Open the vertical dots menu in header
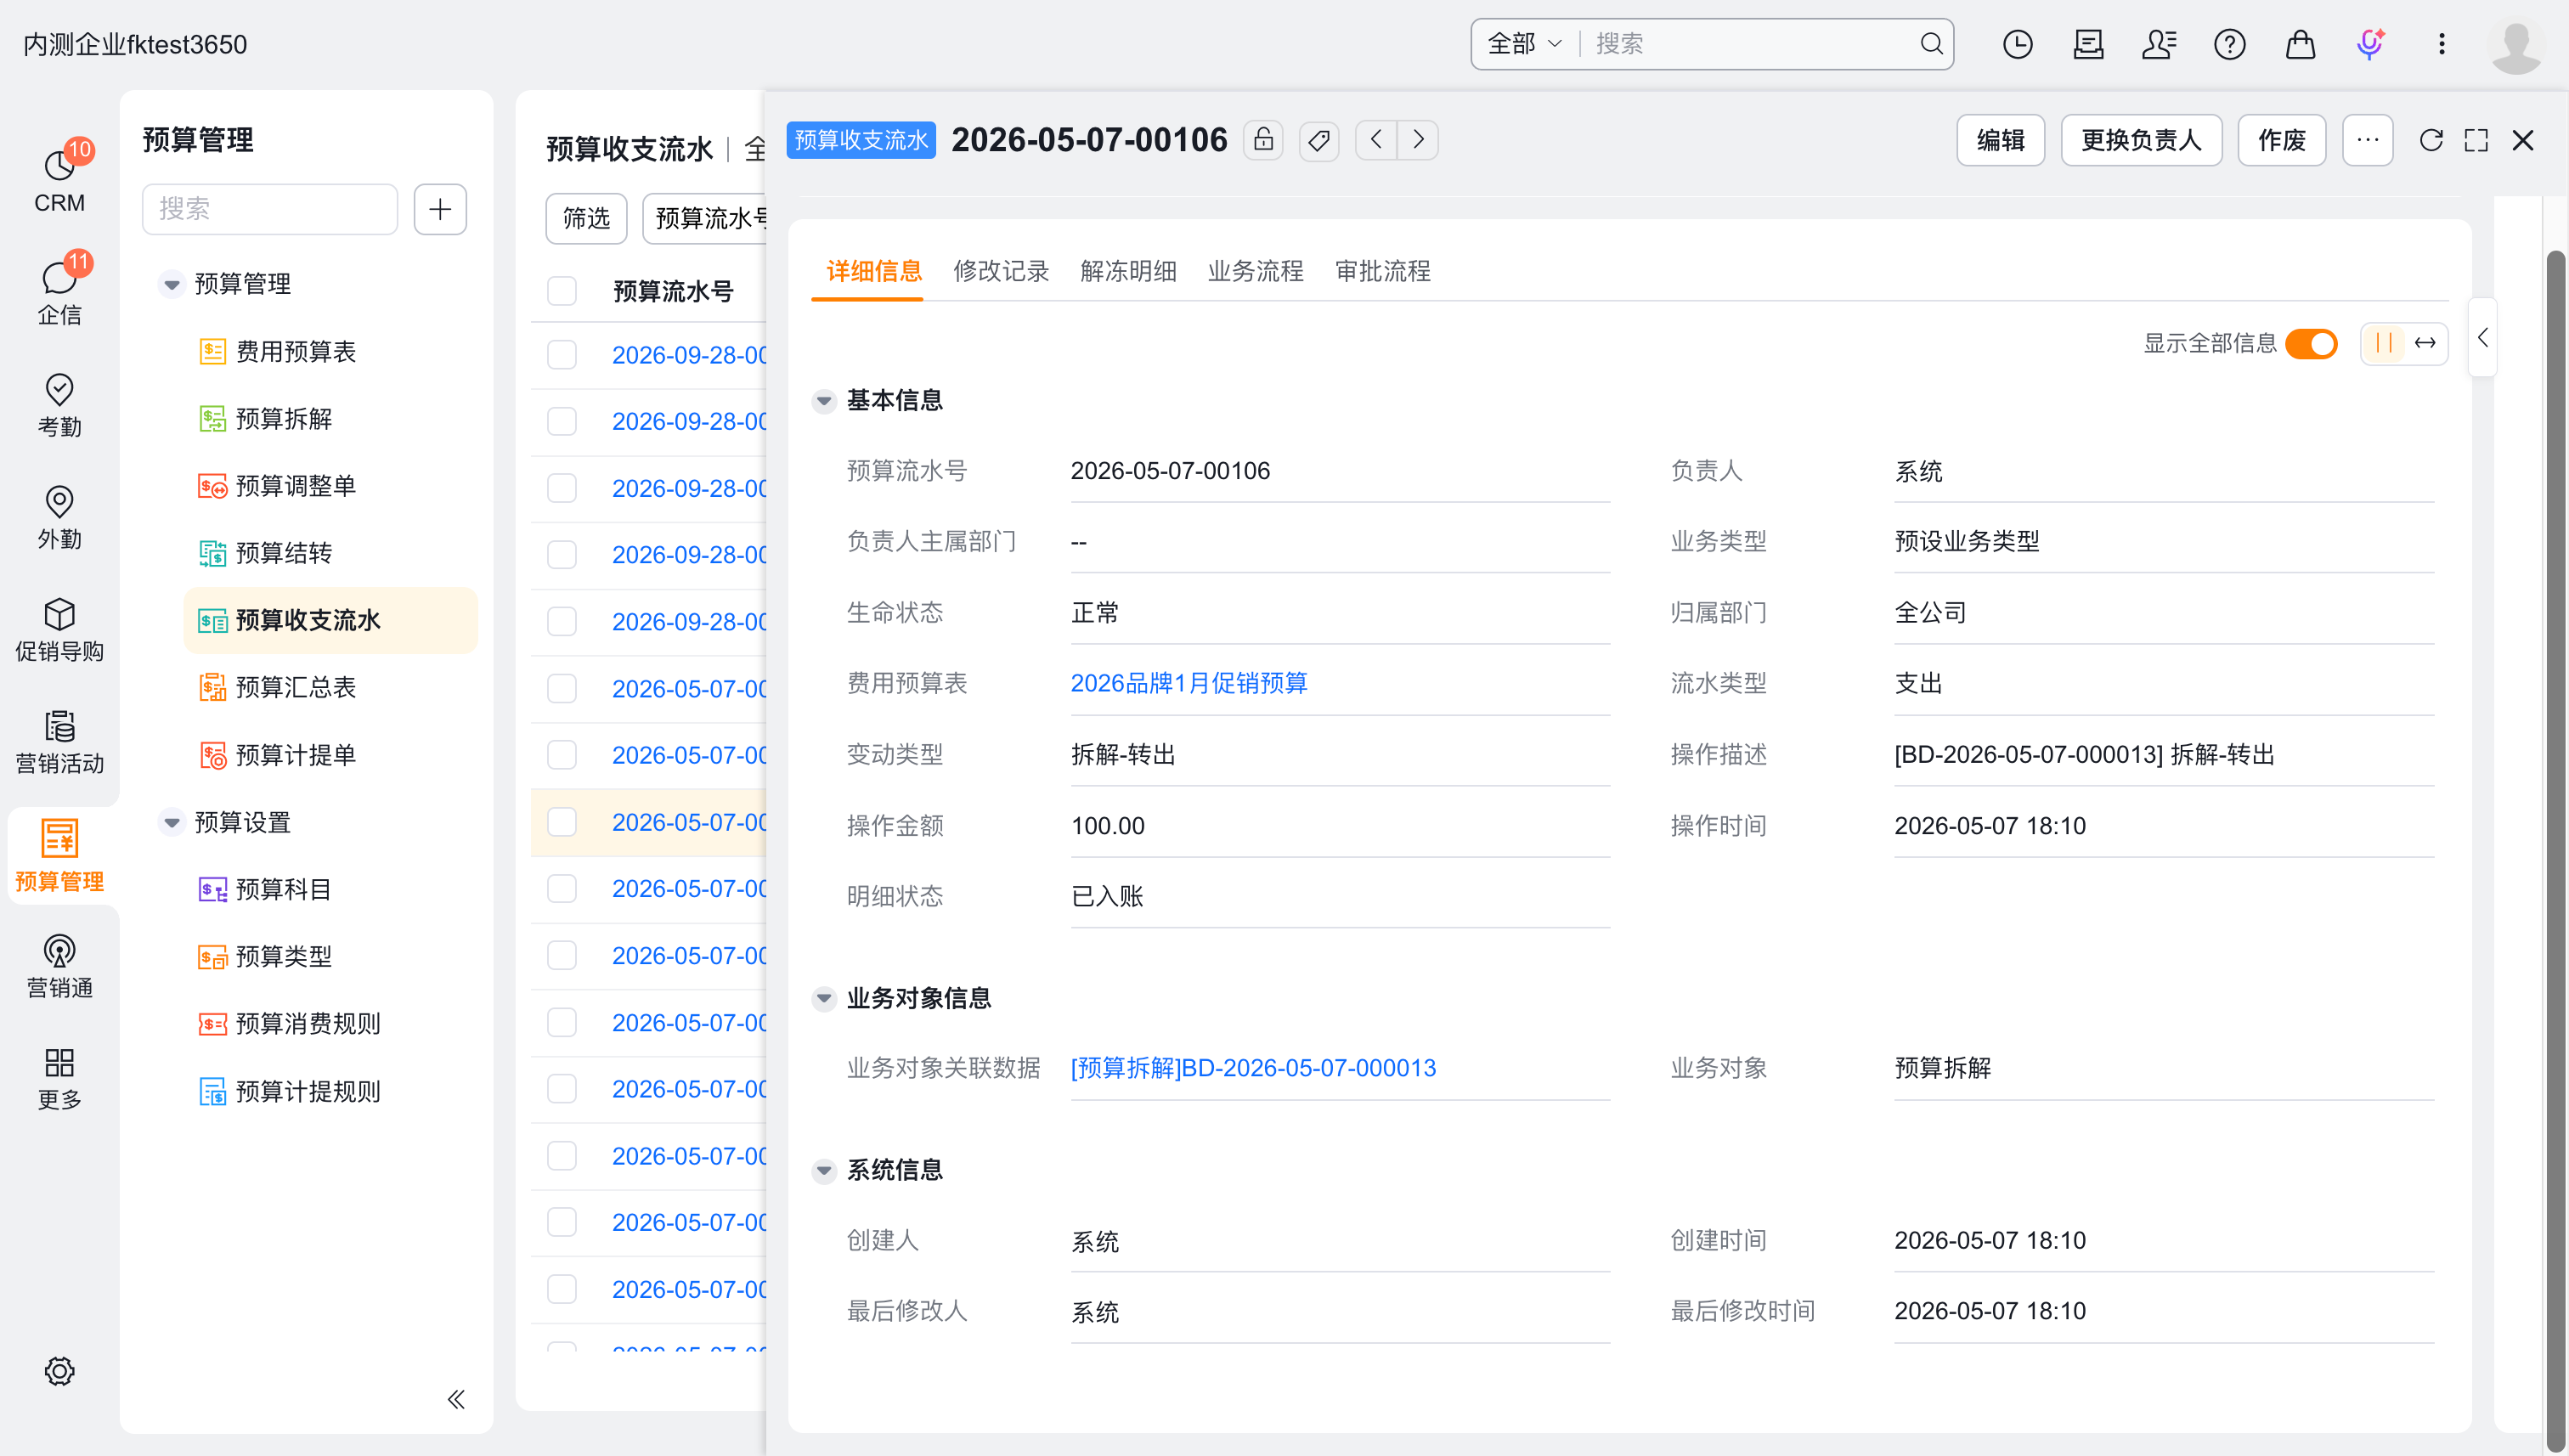The width and height of the screenshot is (2569, 1456). pos(2441,44)
